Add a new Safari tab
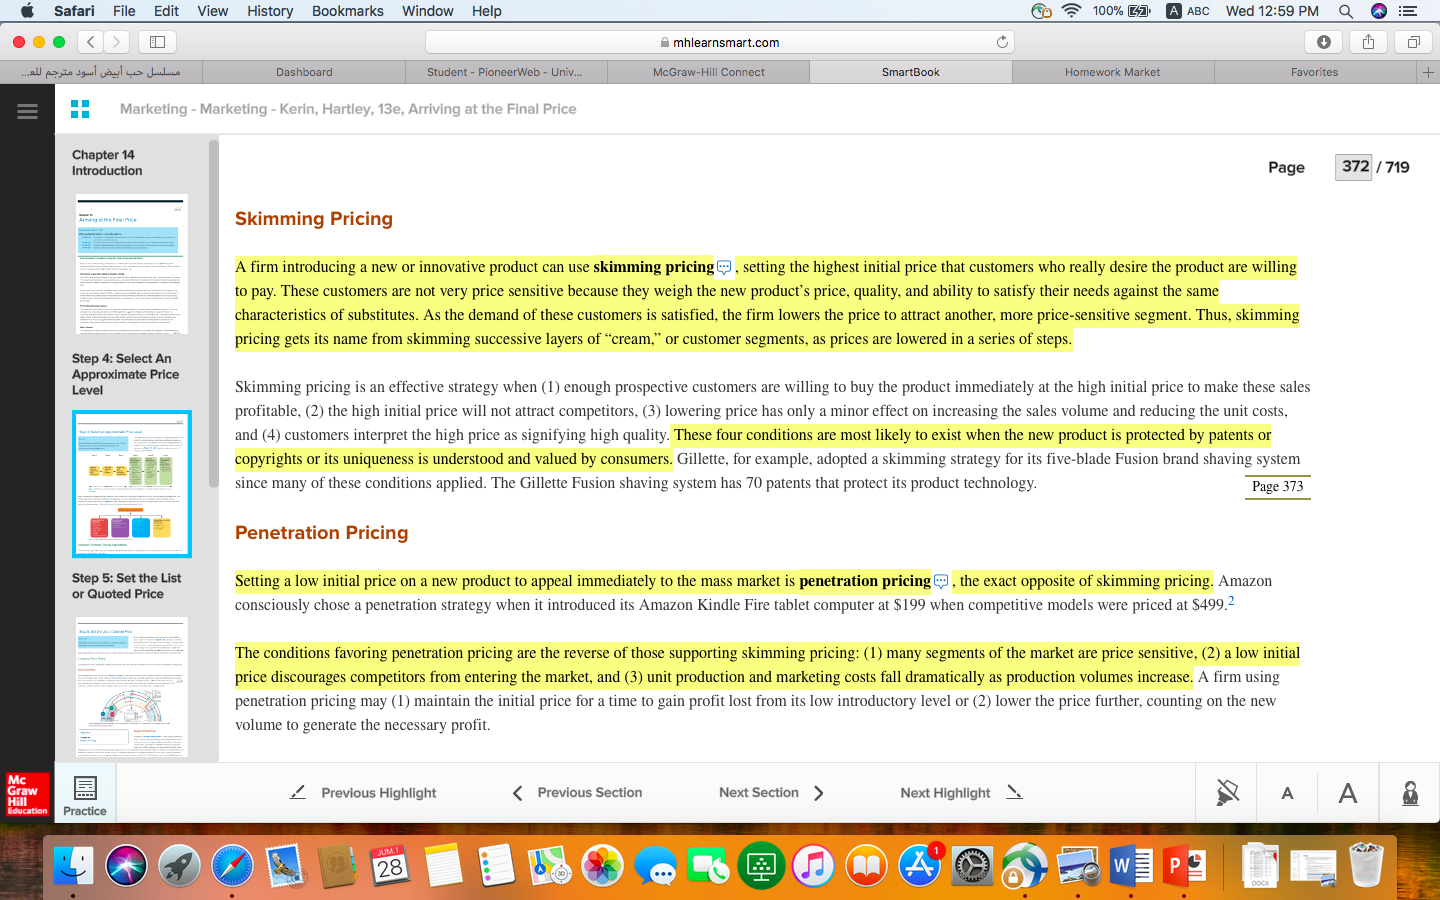The width and height of the screenshot is (1440, 900). 1428,72
